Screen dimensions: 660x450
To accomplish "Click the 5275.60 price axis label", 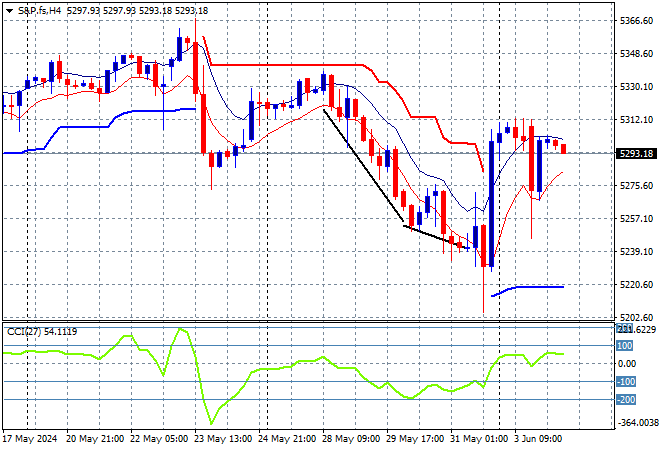I will [636, 186].
